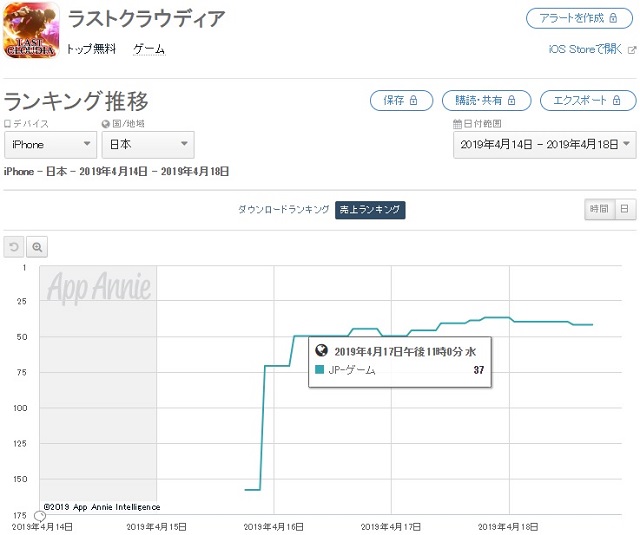Image resolution: width=640 pixels, height=535 pixels.
Task: Open the 日本 country dropdown
Action: click(x=147, y=145)
